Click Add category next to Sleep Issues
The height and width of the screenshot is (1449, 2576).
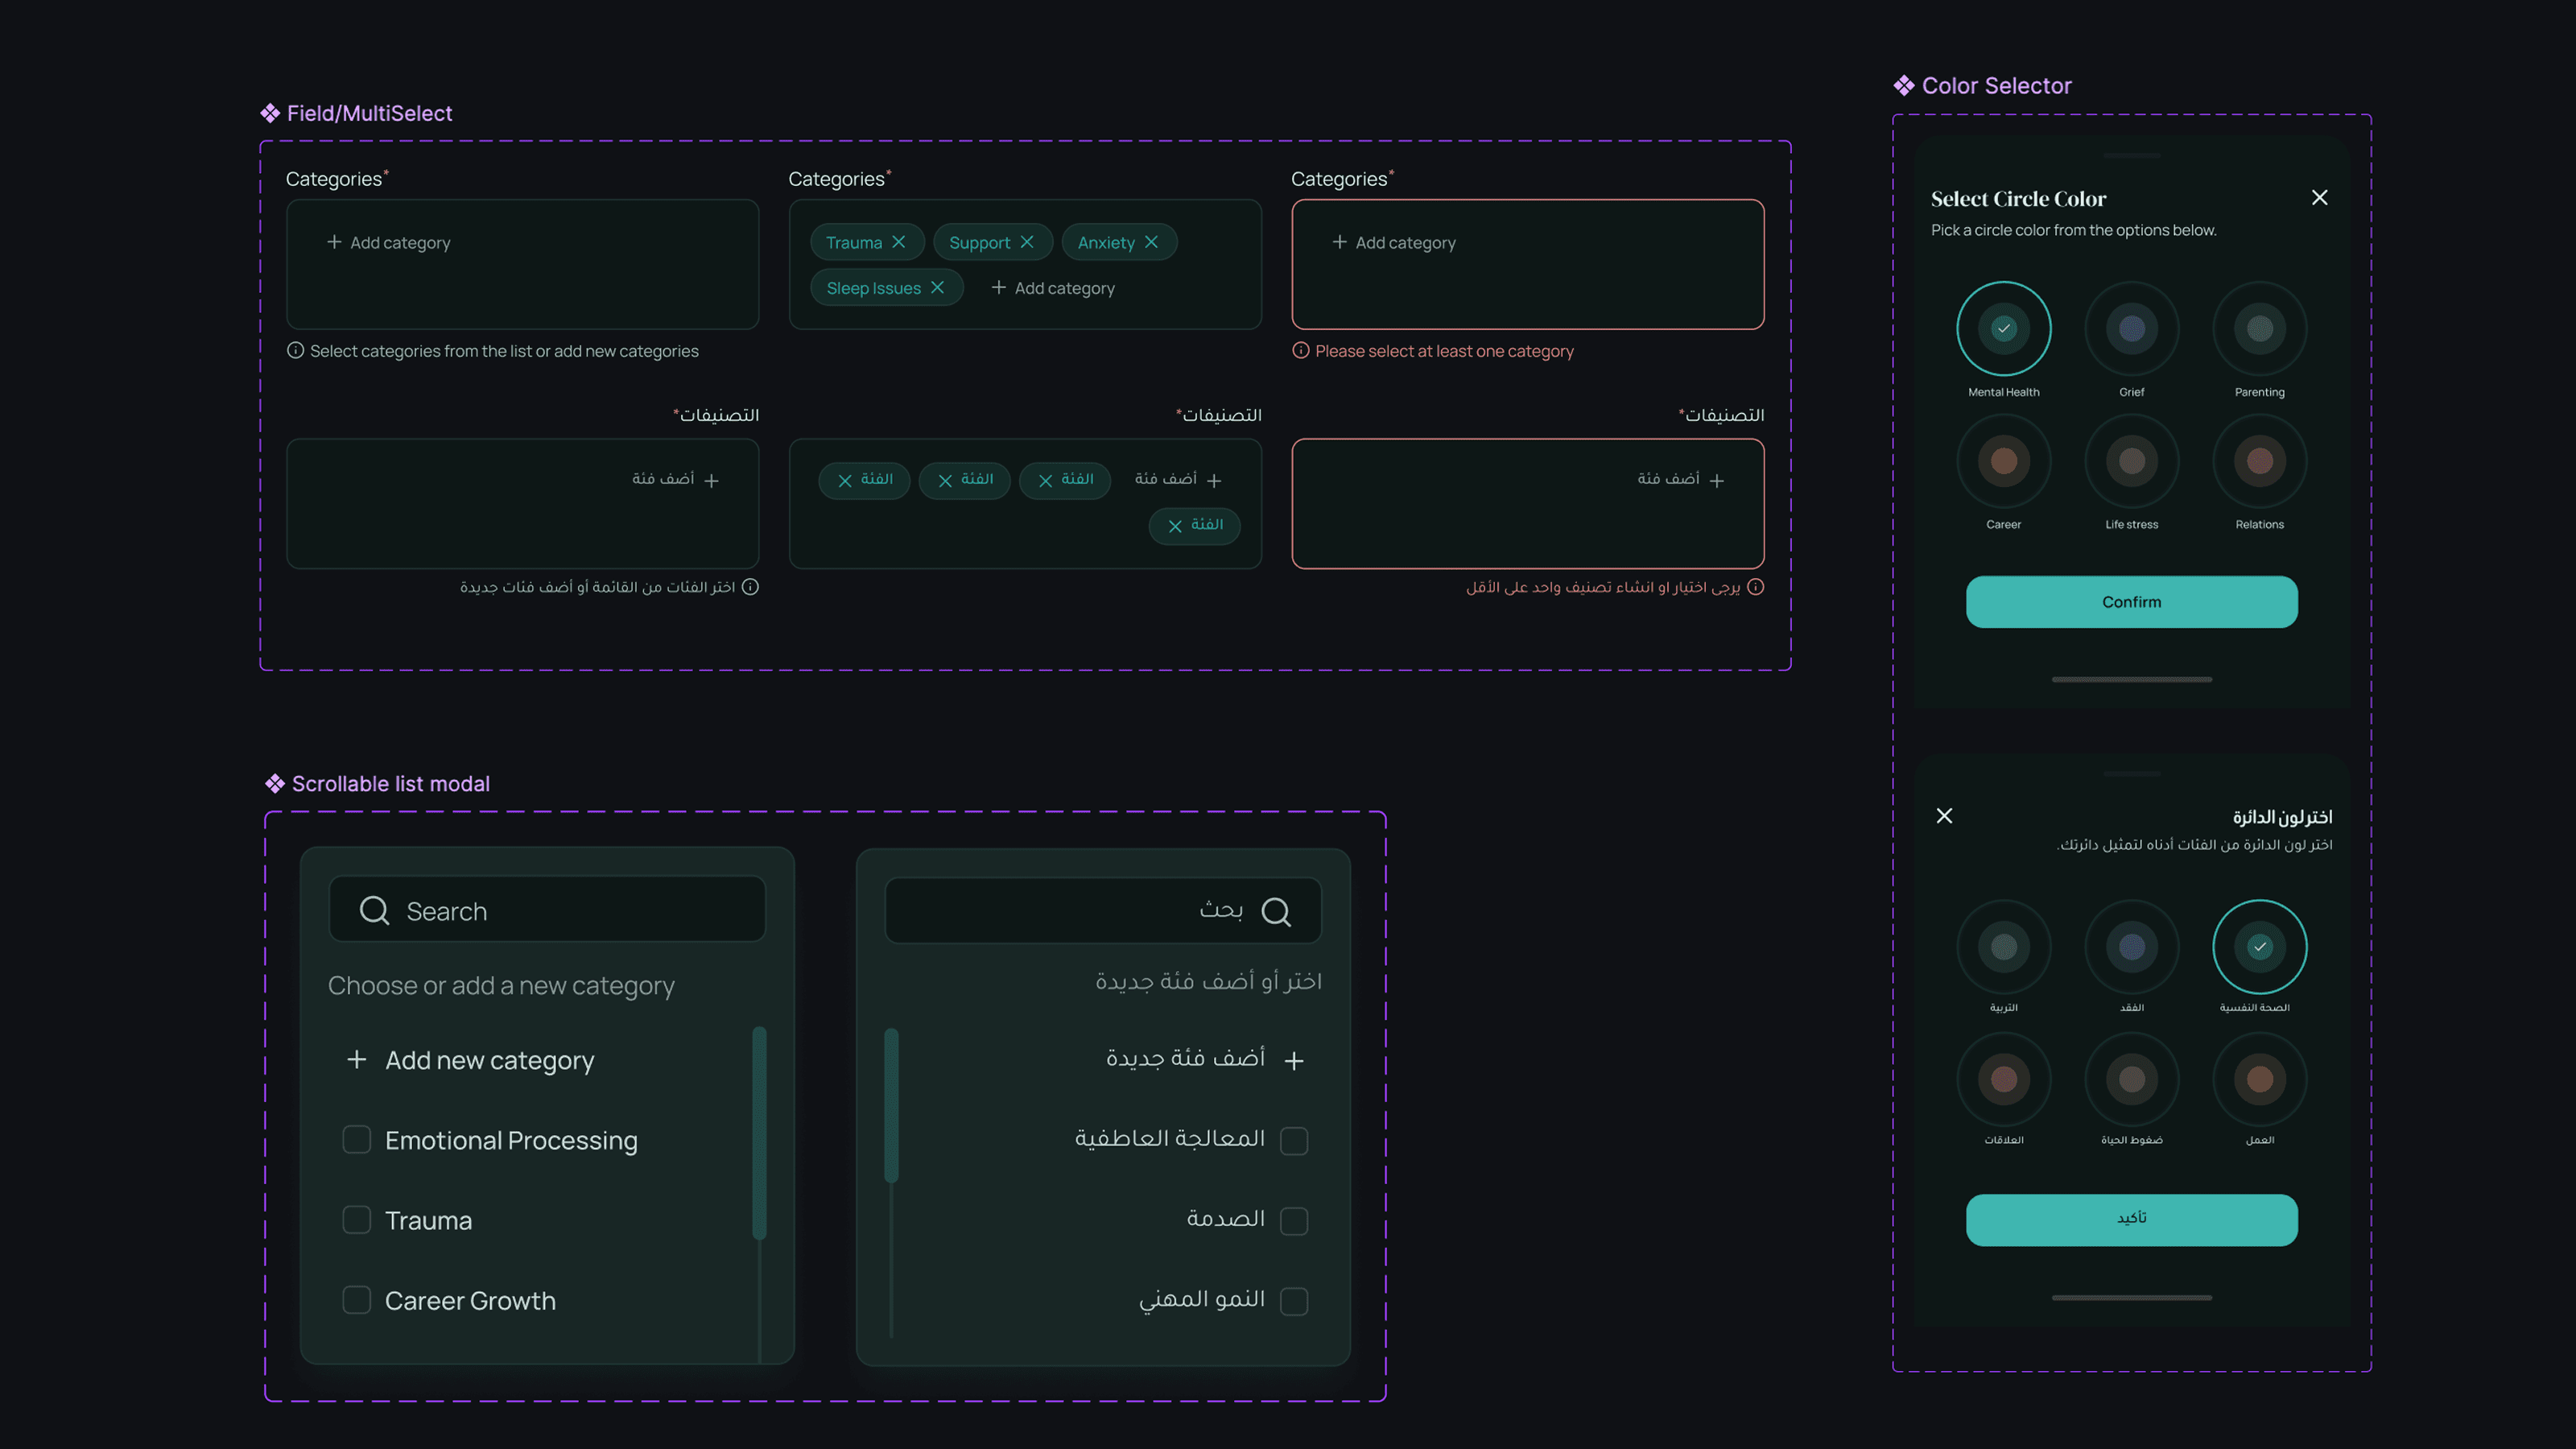pos(1052,288)
